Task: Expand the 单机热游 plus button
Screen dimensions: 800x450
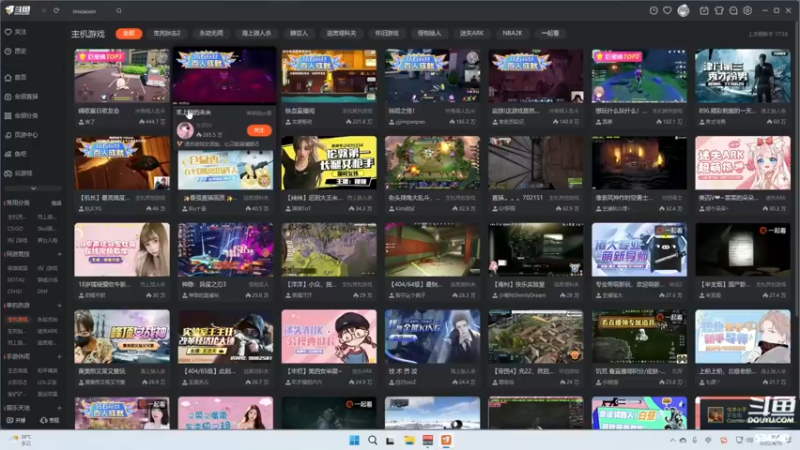Action: tap(59, 305)
